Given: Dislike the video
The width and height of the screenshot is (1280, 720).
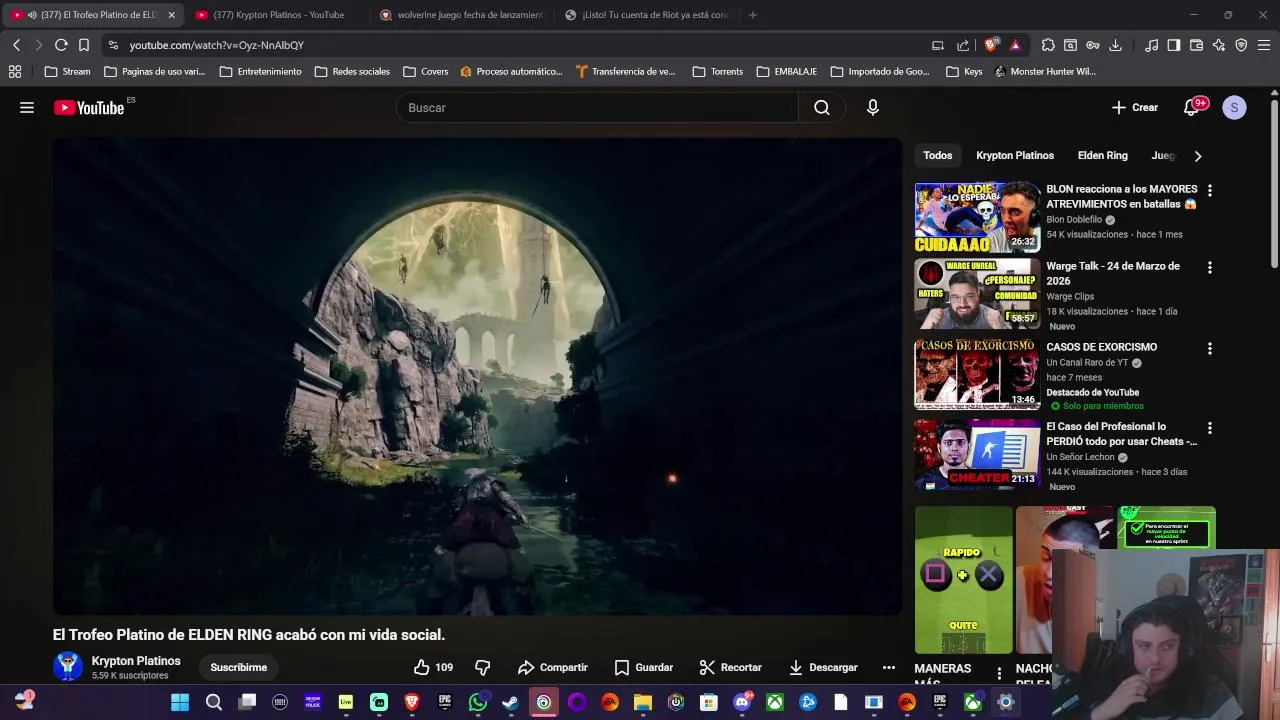Looking at the screenshot, I should click(482, 667).
